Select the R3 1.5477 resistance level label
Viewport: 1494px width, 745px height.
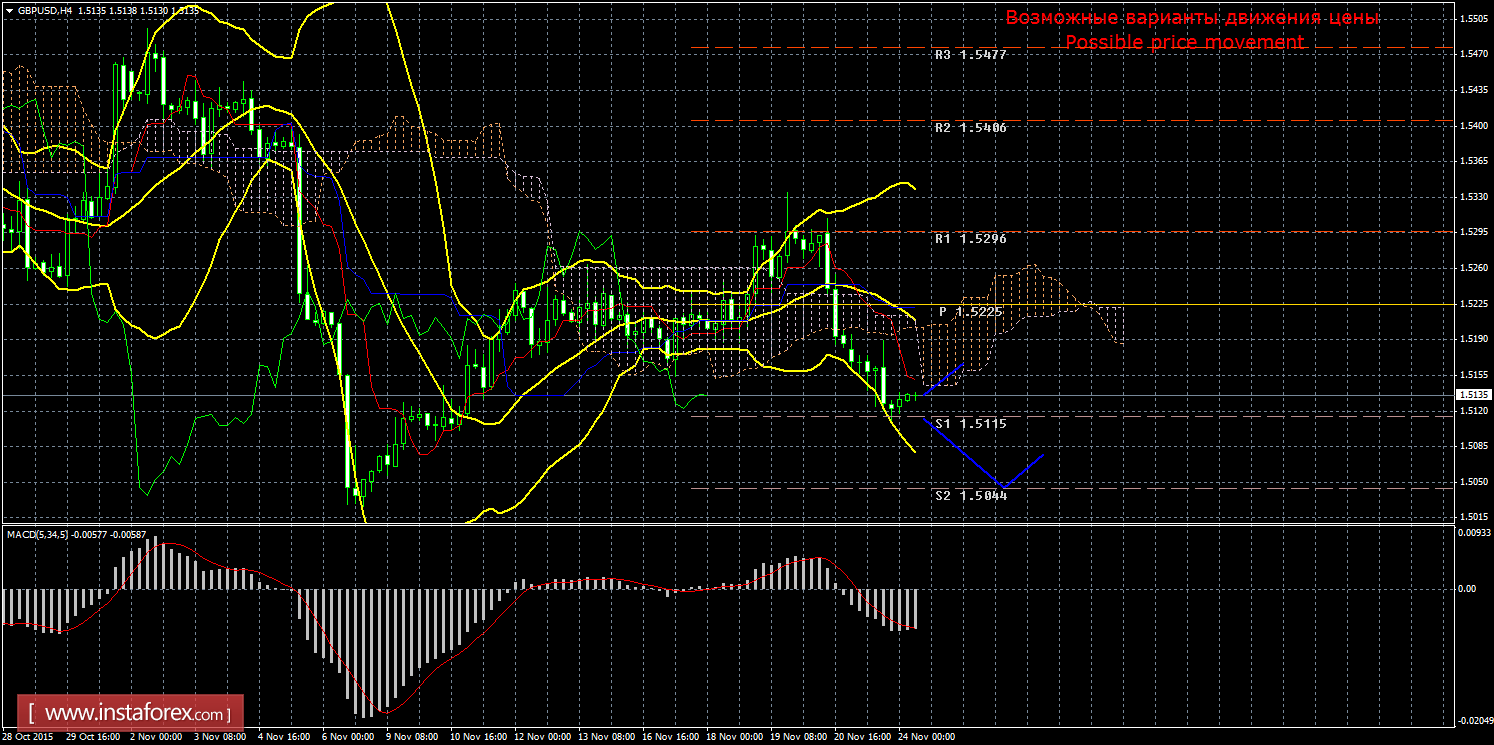click(x=970, y=56)
